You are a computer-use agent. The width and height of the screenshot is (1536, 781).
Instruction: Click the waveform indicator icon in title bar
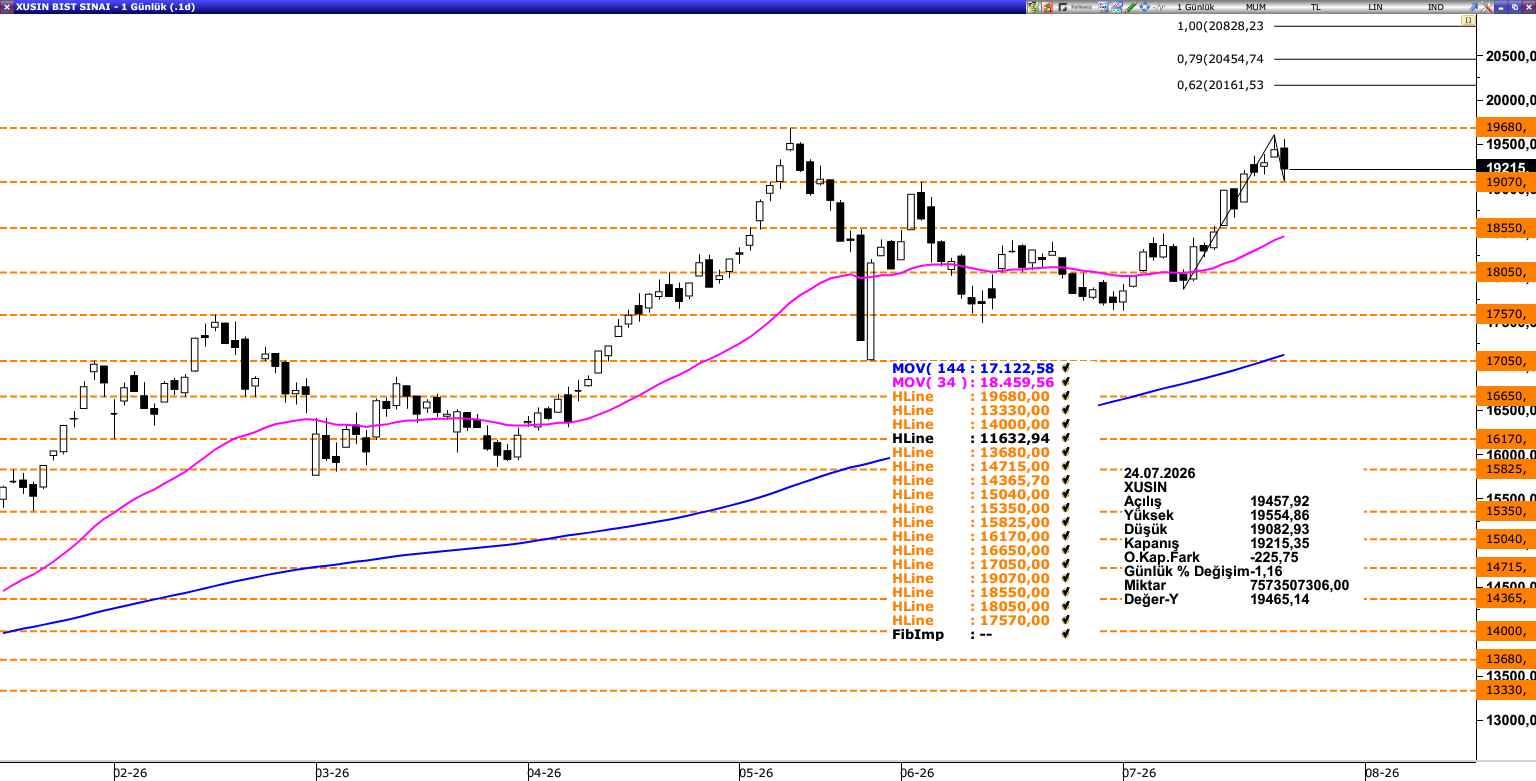[x=1159, y=7]
